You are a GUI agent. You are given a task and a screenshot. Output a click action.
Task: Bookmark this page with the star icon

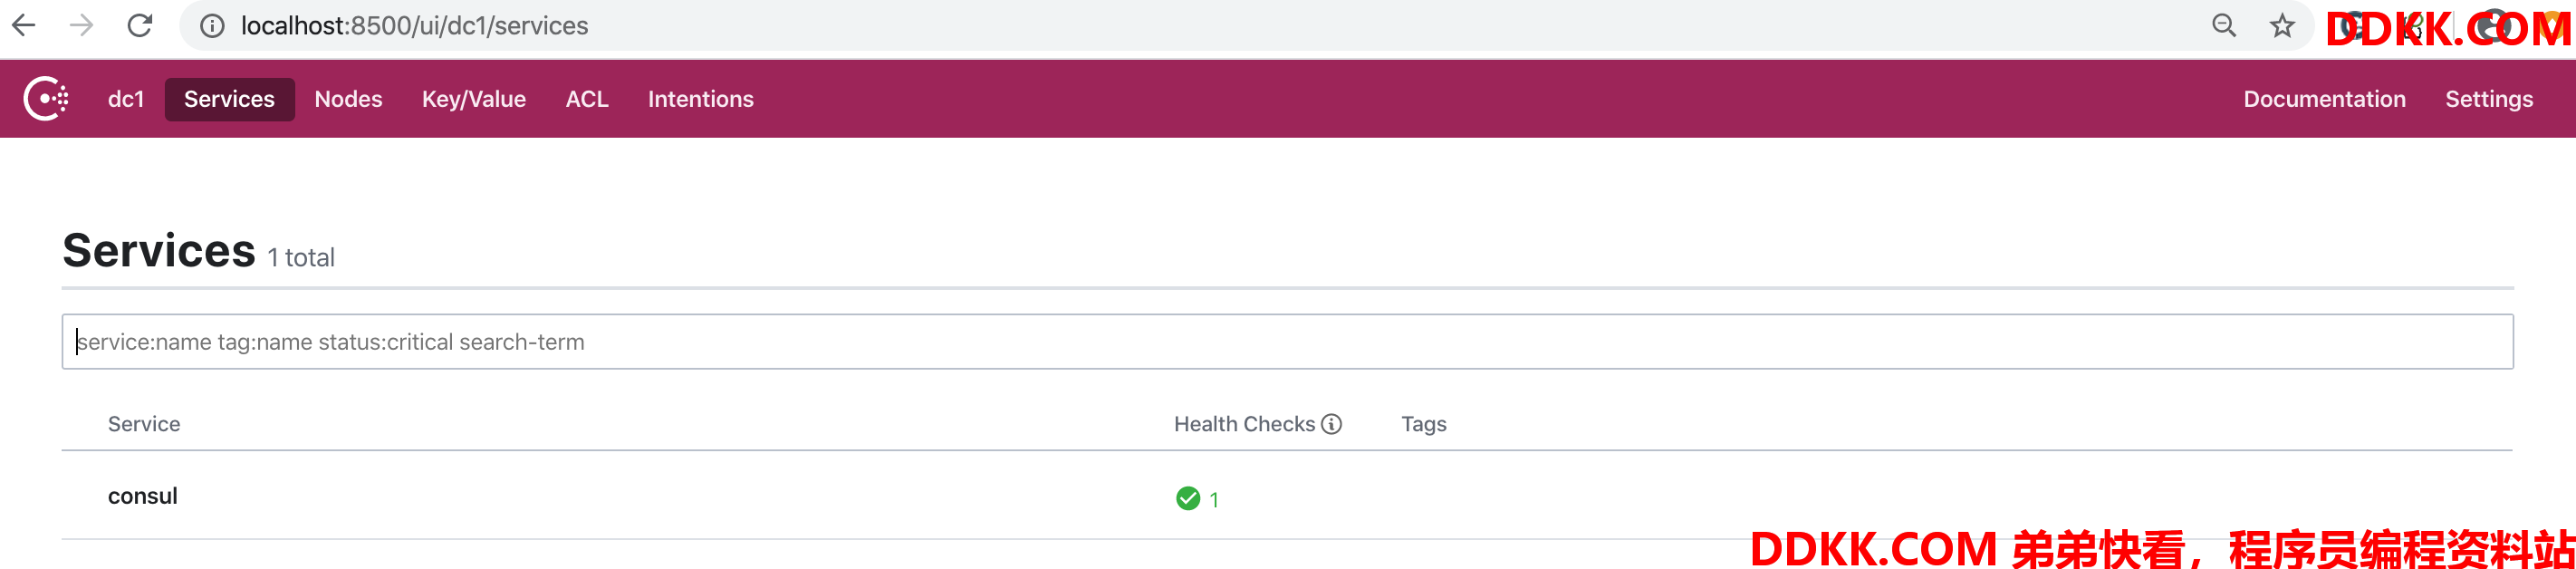[x=2281, y=26]
